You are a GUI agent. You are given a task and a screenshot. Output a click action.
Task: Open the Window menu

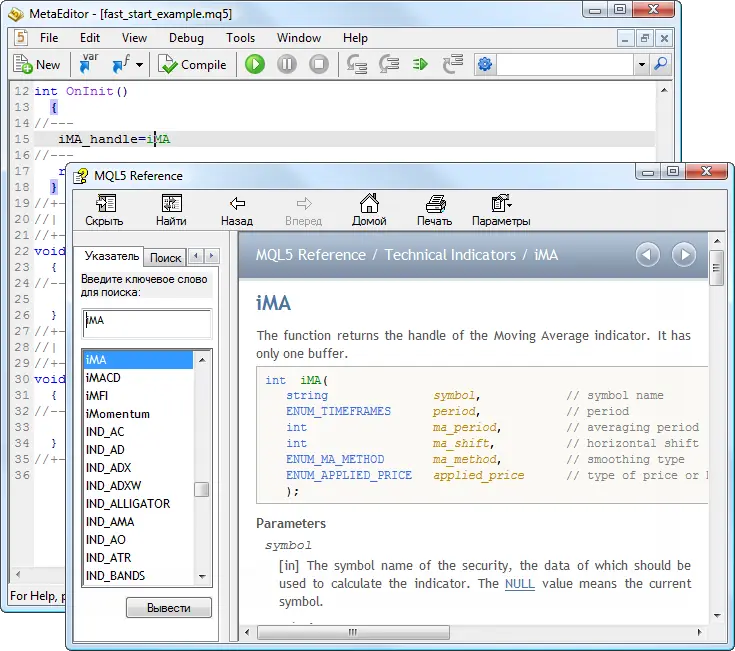coord(299,38)
